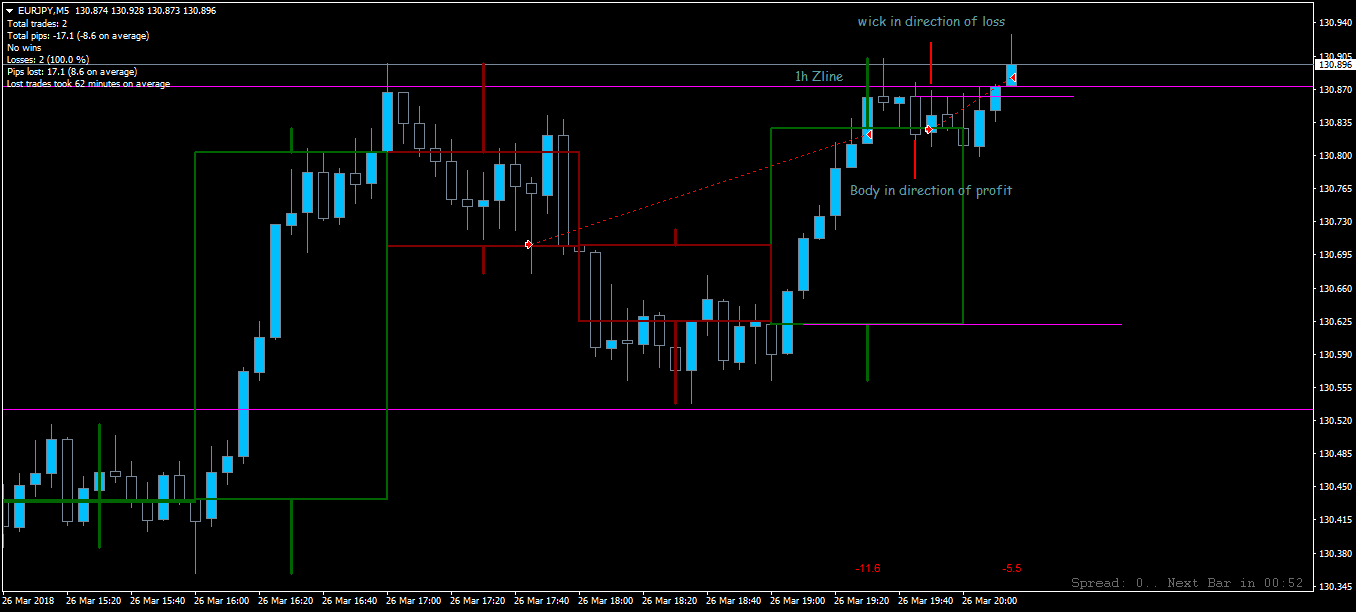The width and height of the screenshot is (1356, 612).
Task: Click the -11.6 pips result label
Action: (868, 568)
